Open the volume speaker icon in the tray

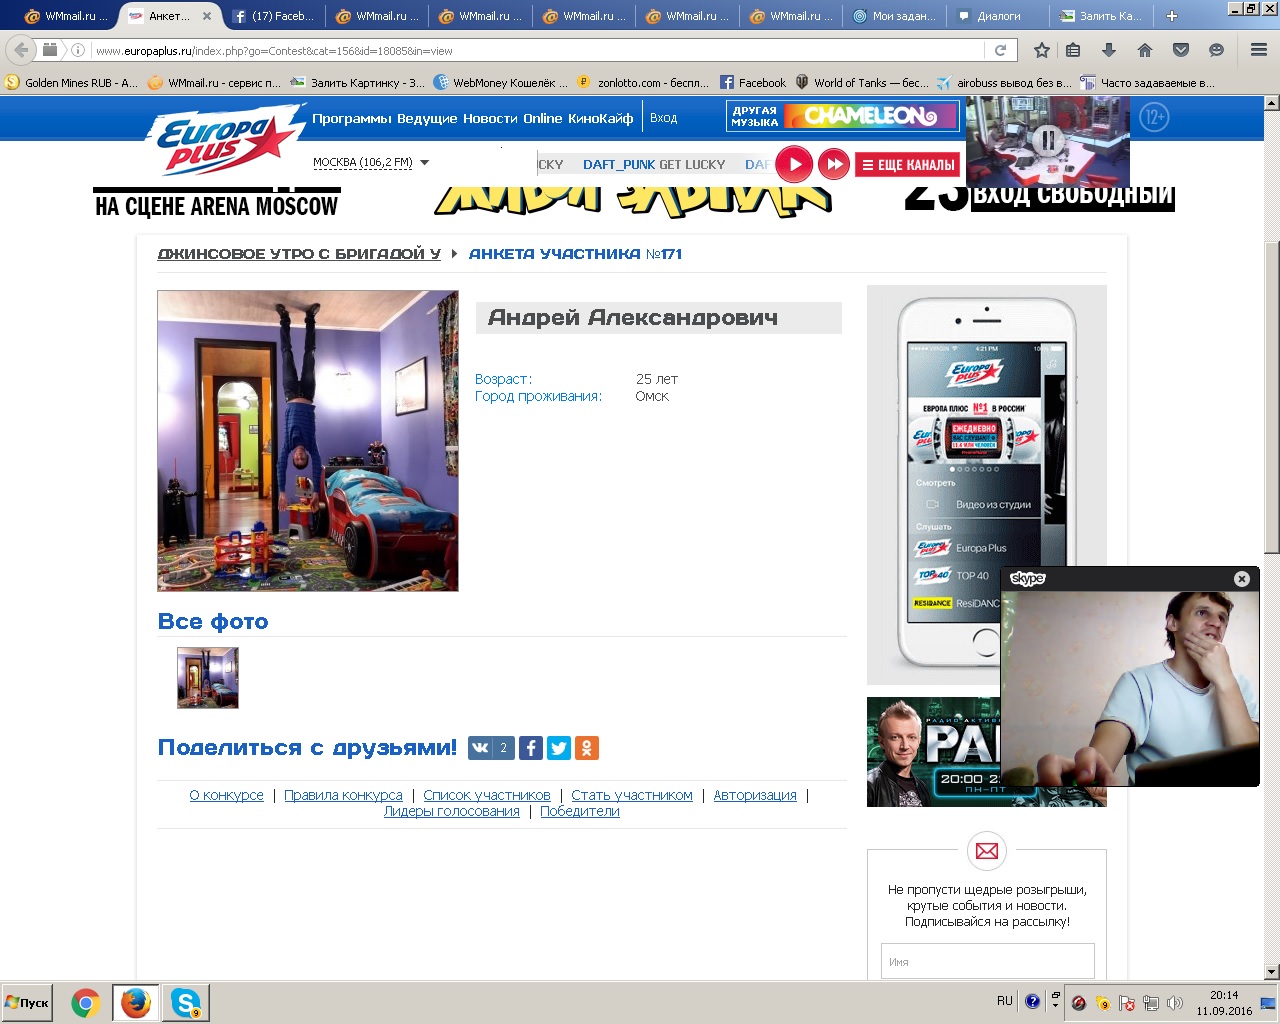[1174, 1003]
